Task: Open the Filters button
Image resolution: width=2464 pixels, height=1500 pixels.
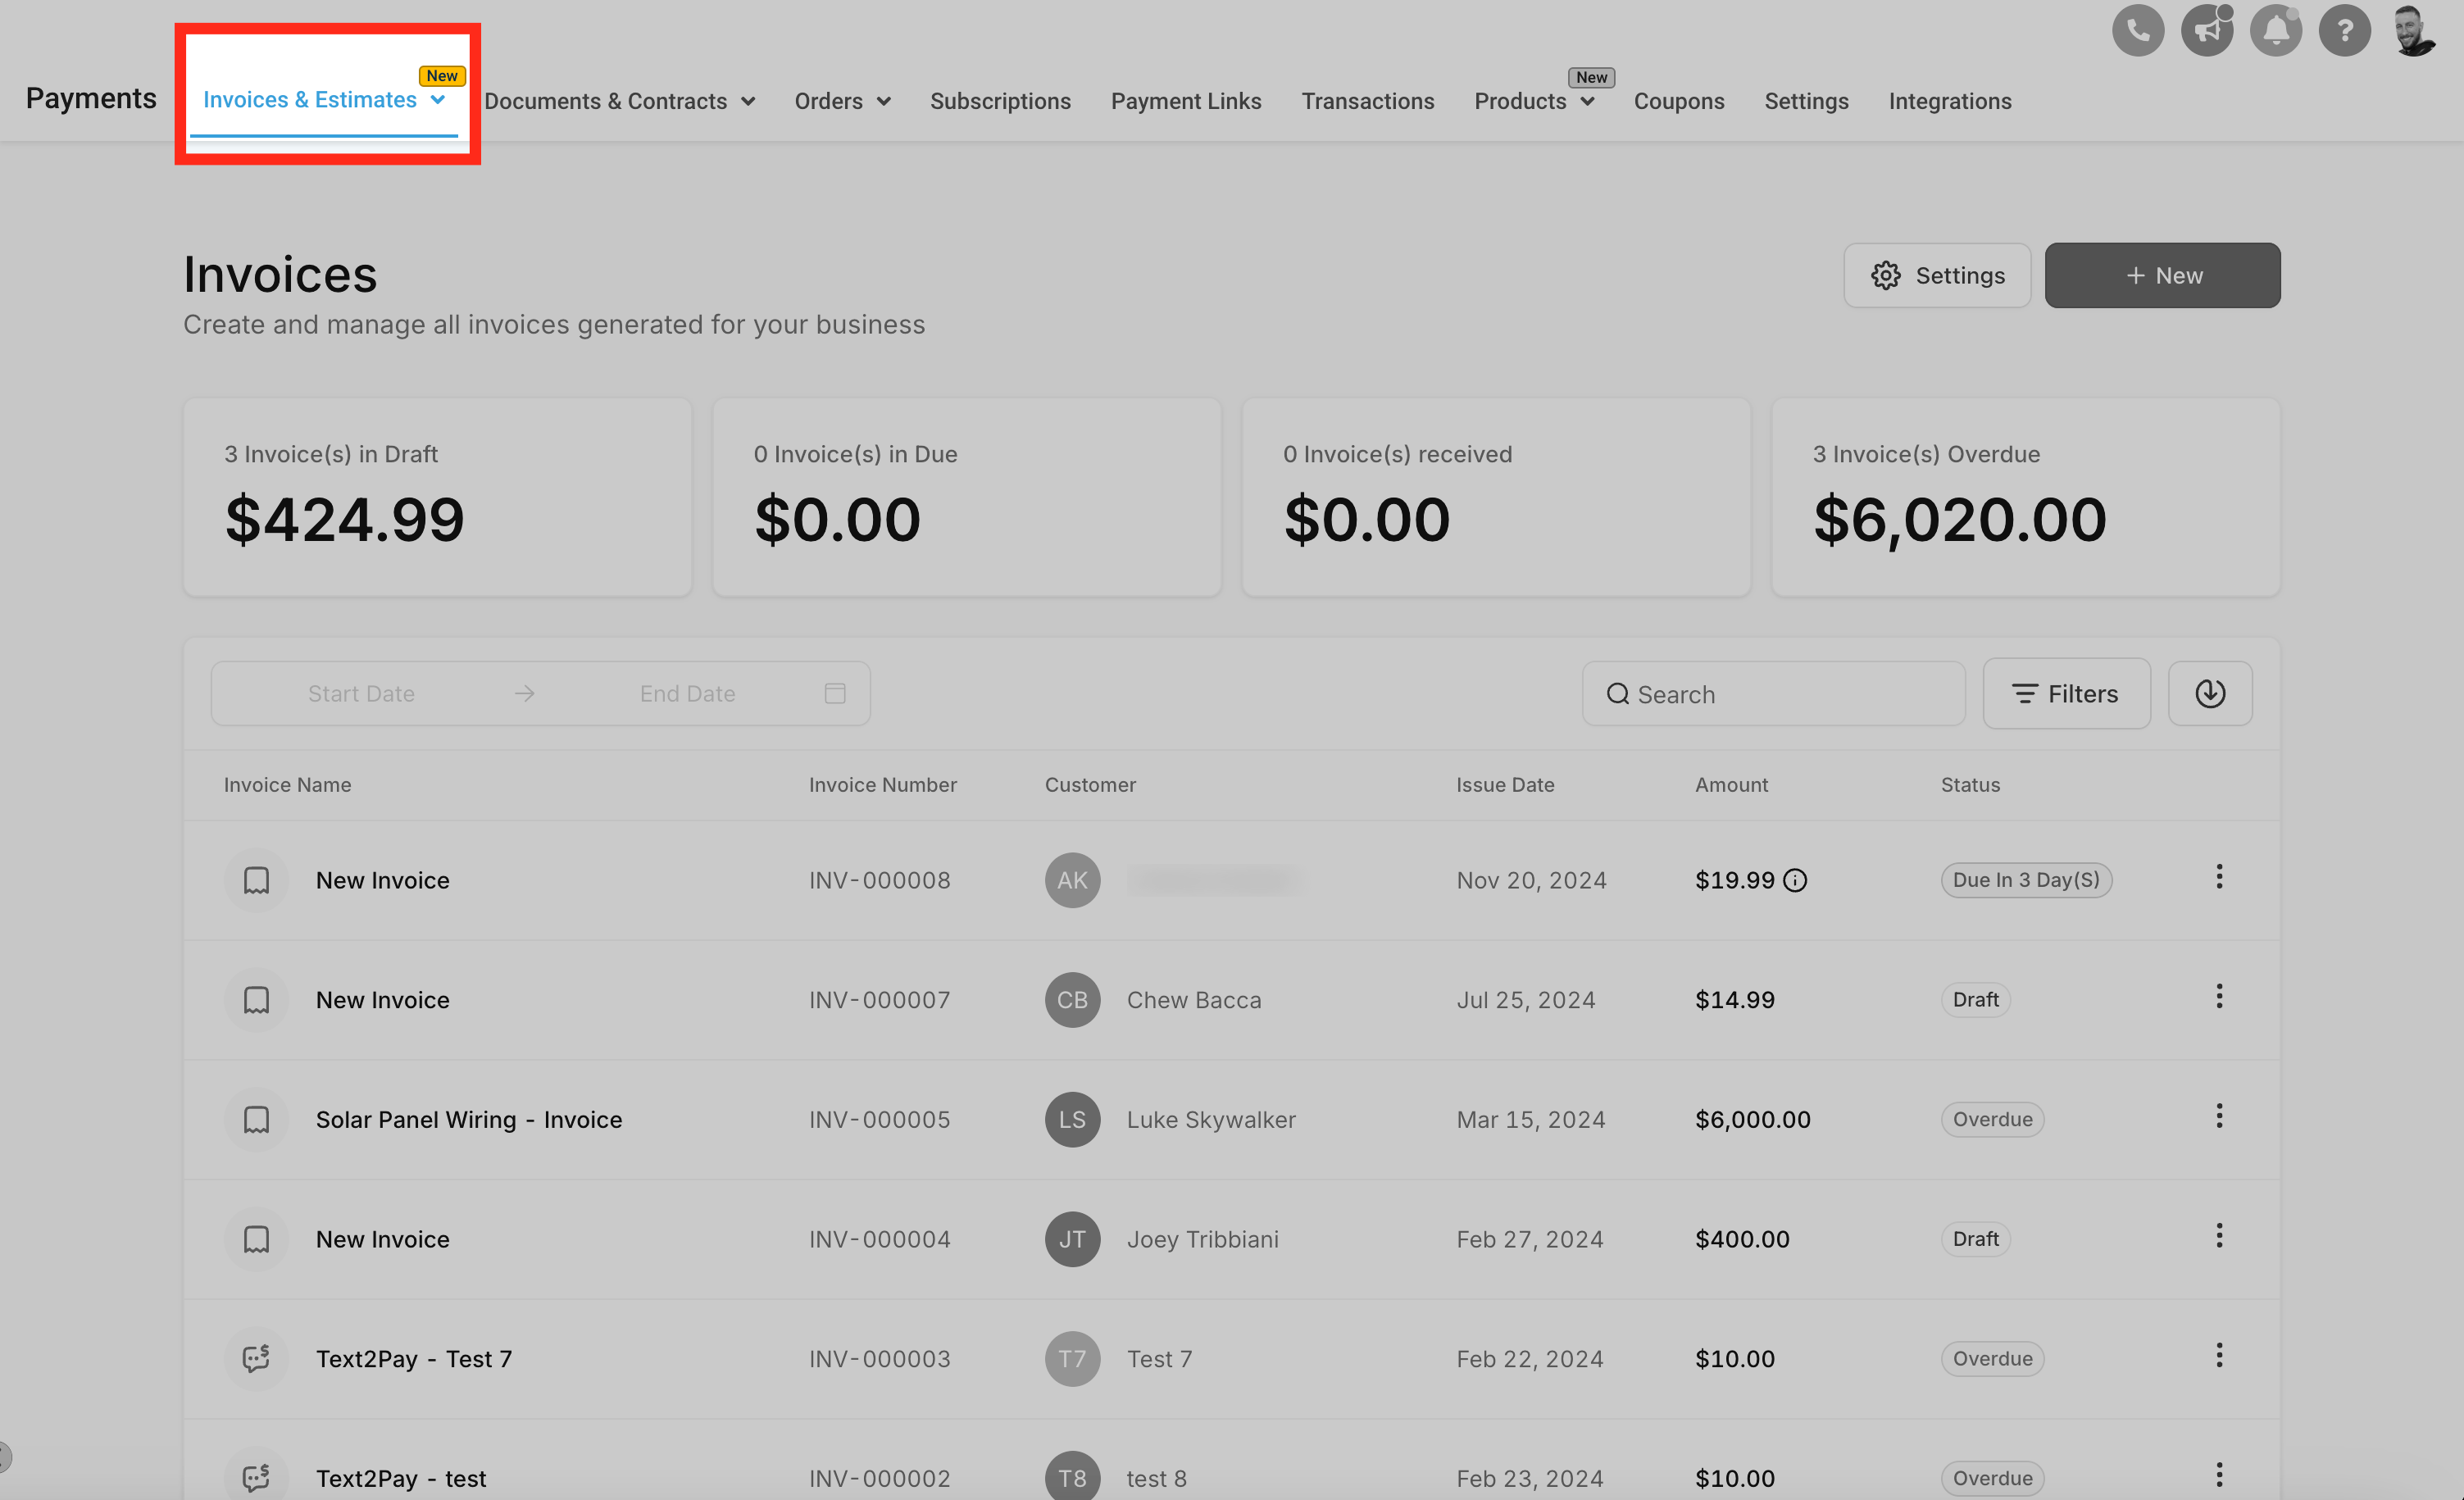Action: 2066,693
